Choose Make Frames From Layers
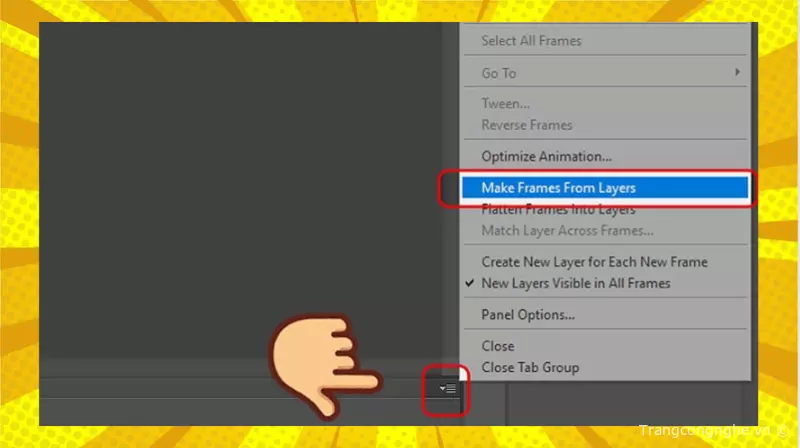This screenshot has height=448, width=800. pos(558,187)
